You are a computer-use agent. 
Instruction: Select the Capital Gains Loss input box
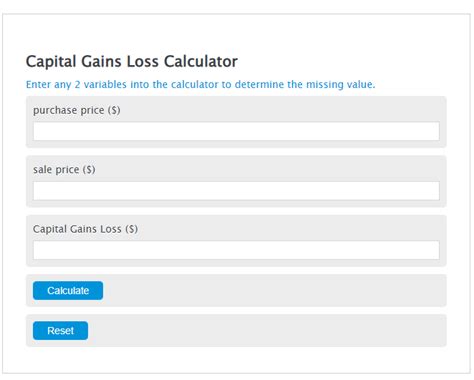236,250
